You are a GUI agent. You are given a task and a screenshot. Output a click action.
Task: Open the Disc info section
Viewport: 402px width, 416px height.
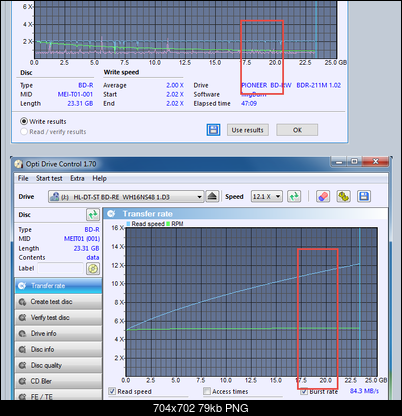click(x=58, y=350)
